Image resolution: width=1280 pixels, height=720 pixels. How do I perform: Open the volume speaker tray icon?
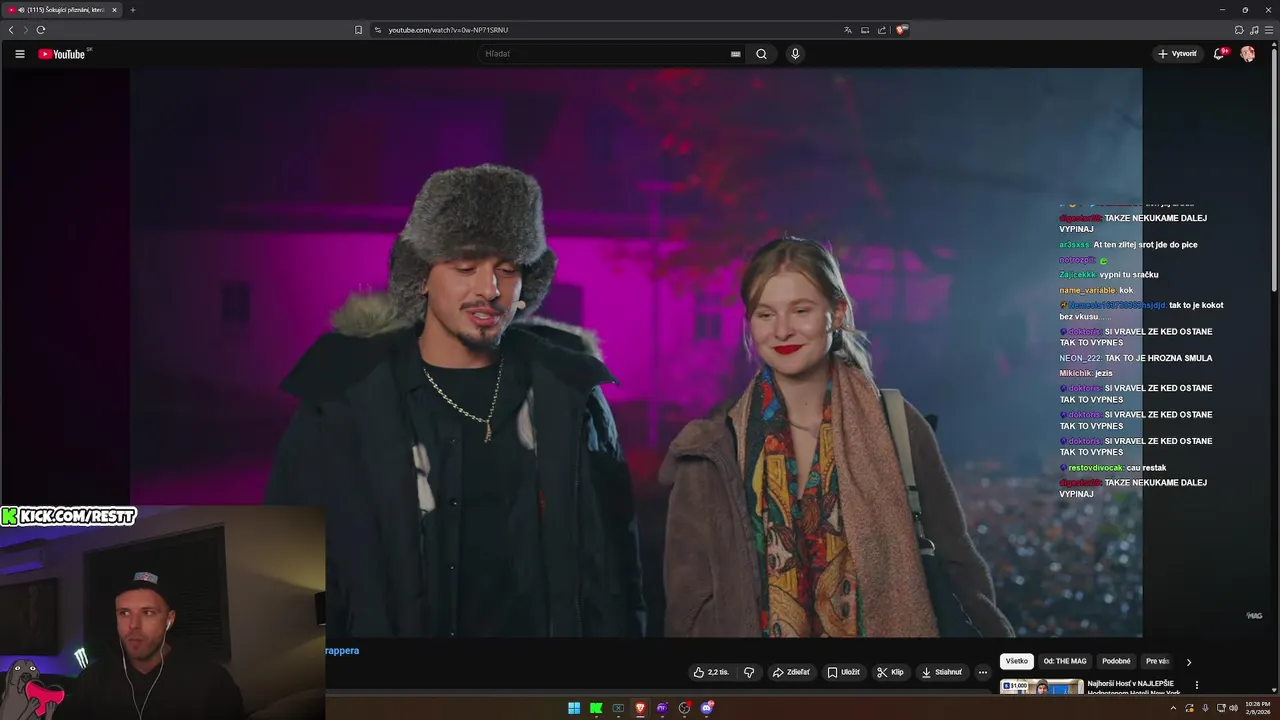[x=1234, y=708]
